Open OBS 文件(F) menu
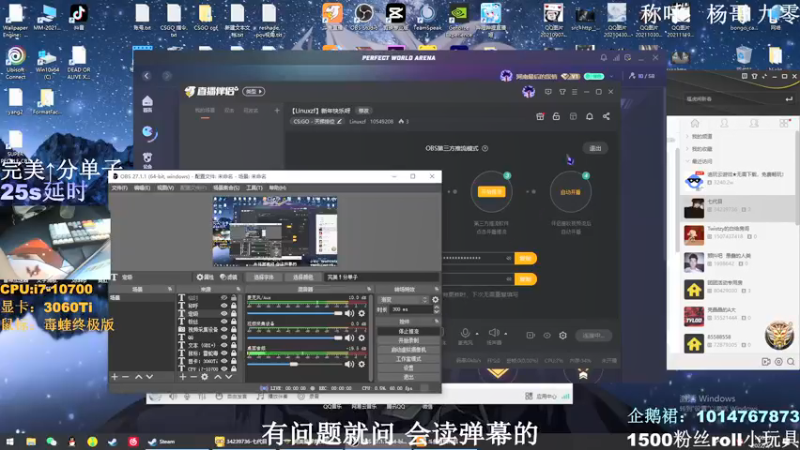Viewport: 800px width, 450px height. click(119, 188)
